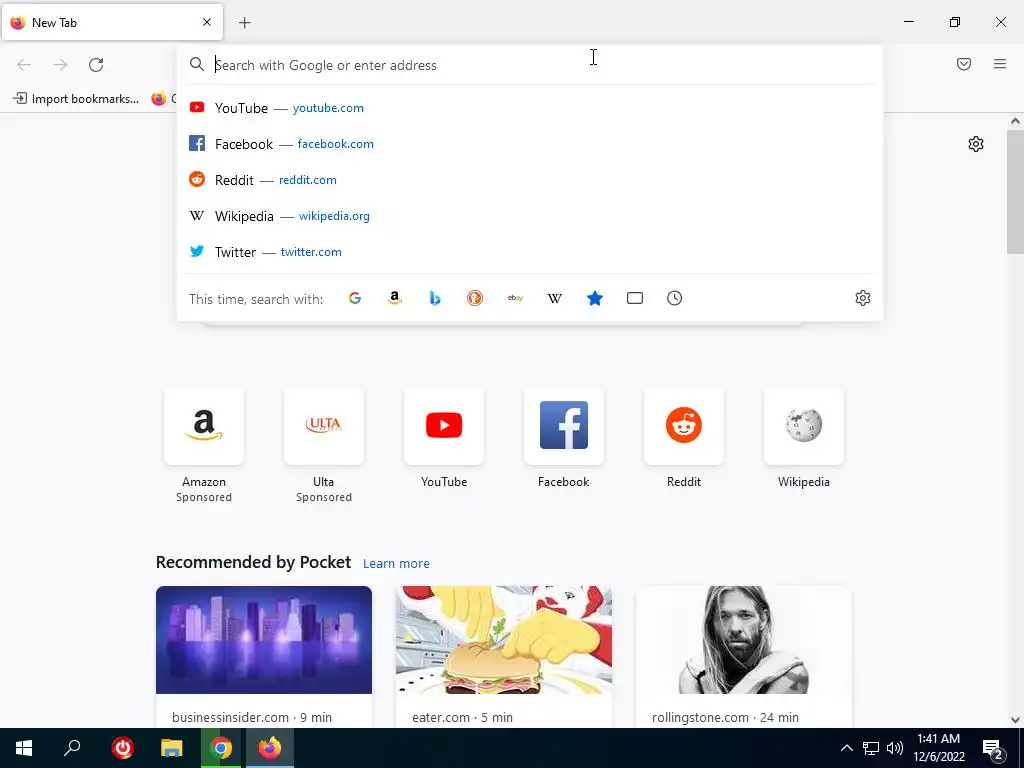Search this time with Wikipedia icon
Viewport: 1024px width, 768px height.
click(x=554, y=298)
